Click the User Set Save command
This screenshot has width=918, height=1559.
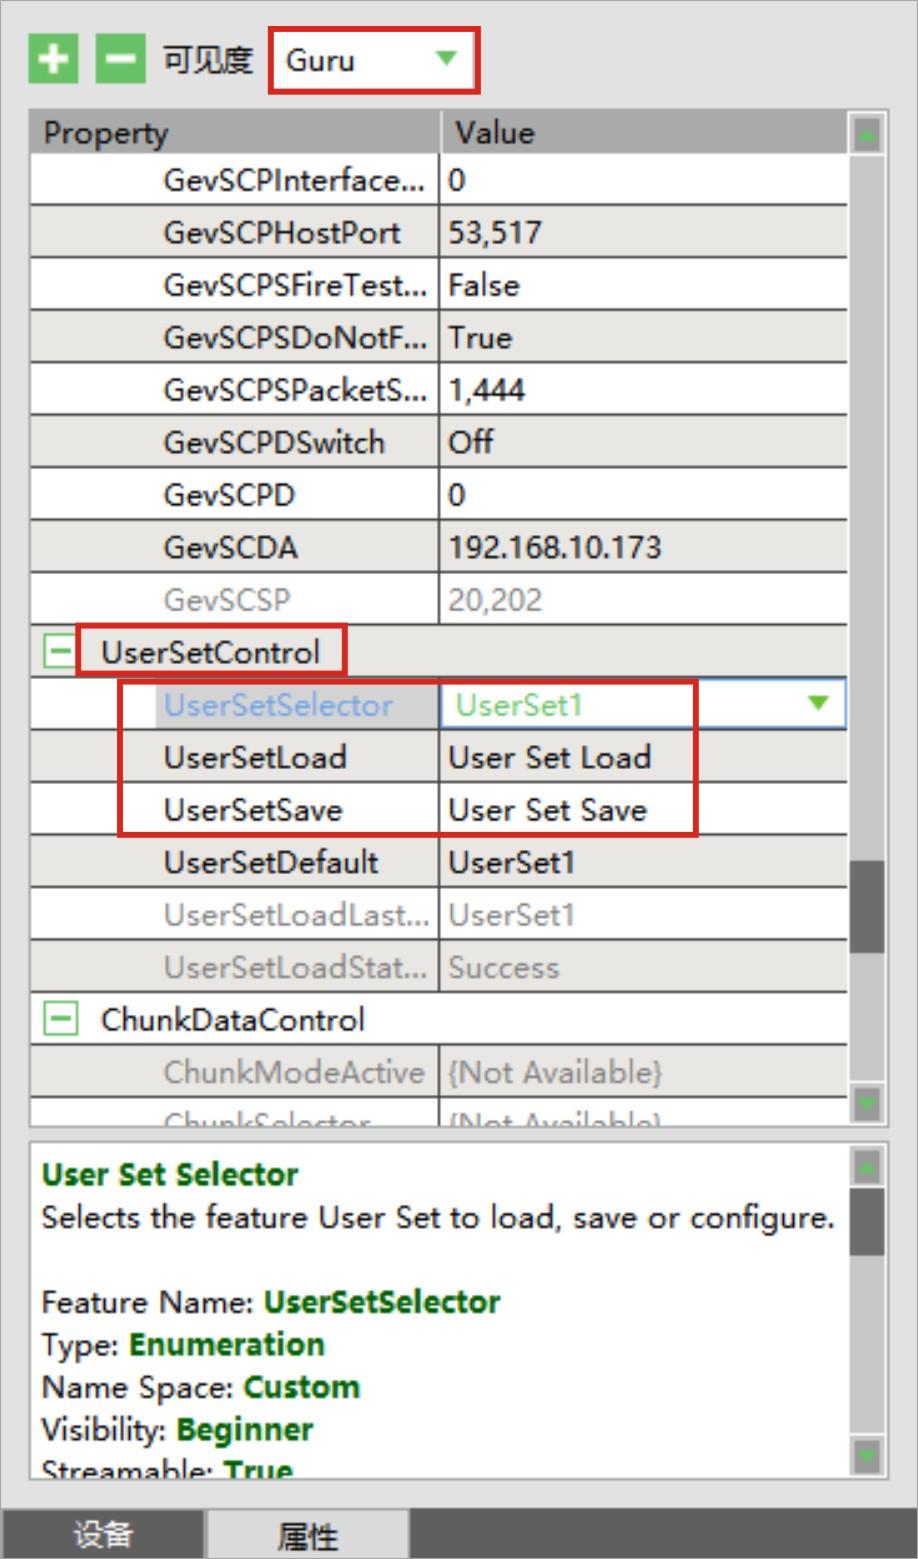click(547, 810)
